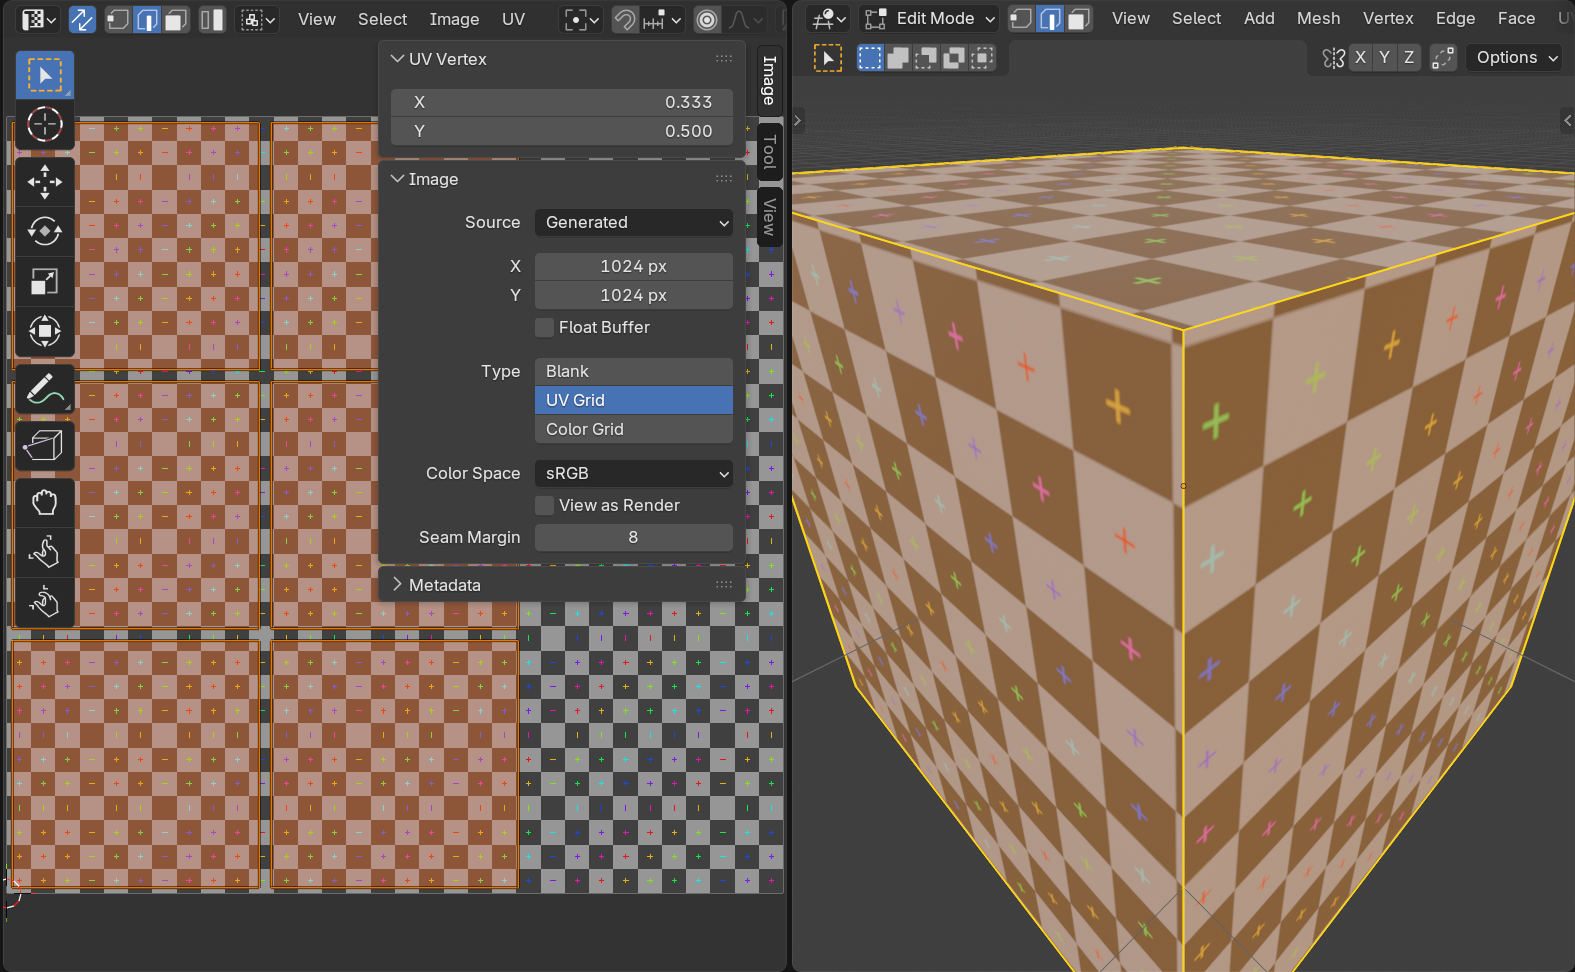Select the Grab sculpt tool
Viewport: 1575px width, 972px height.
44,503
